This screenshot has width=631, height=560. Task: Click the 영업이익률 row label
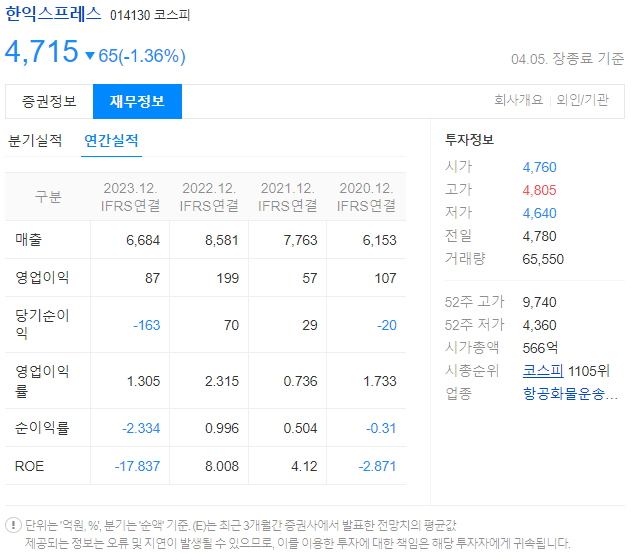tap(42, 381)
